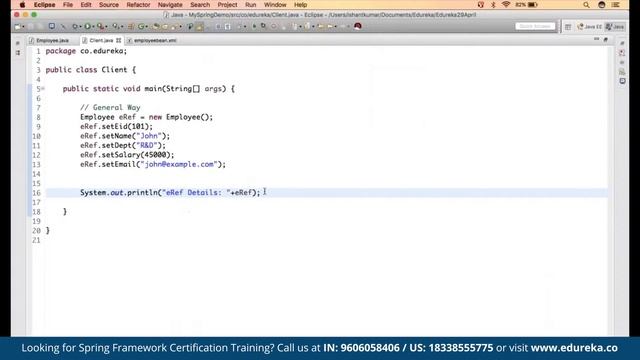Click the Wi-Fi status icon

click(x=506, y=5)
